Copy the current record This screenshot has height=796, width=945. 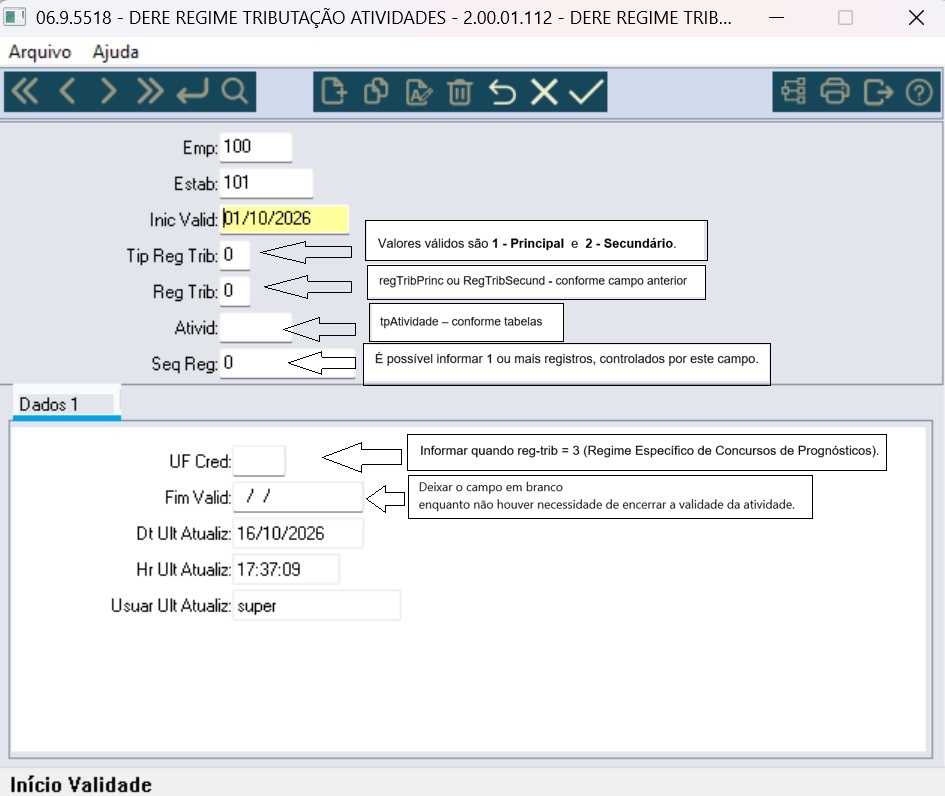[x=376, y=92]
